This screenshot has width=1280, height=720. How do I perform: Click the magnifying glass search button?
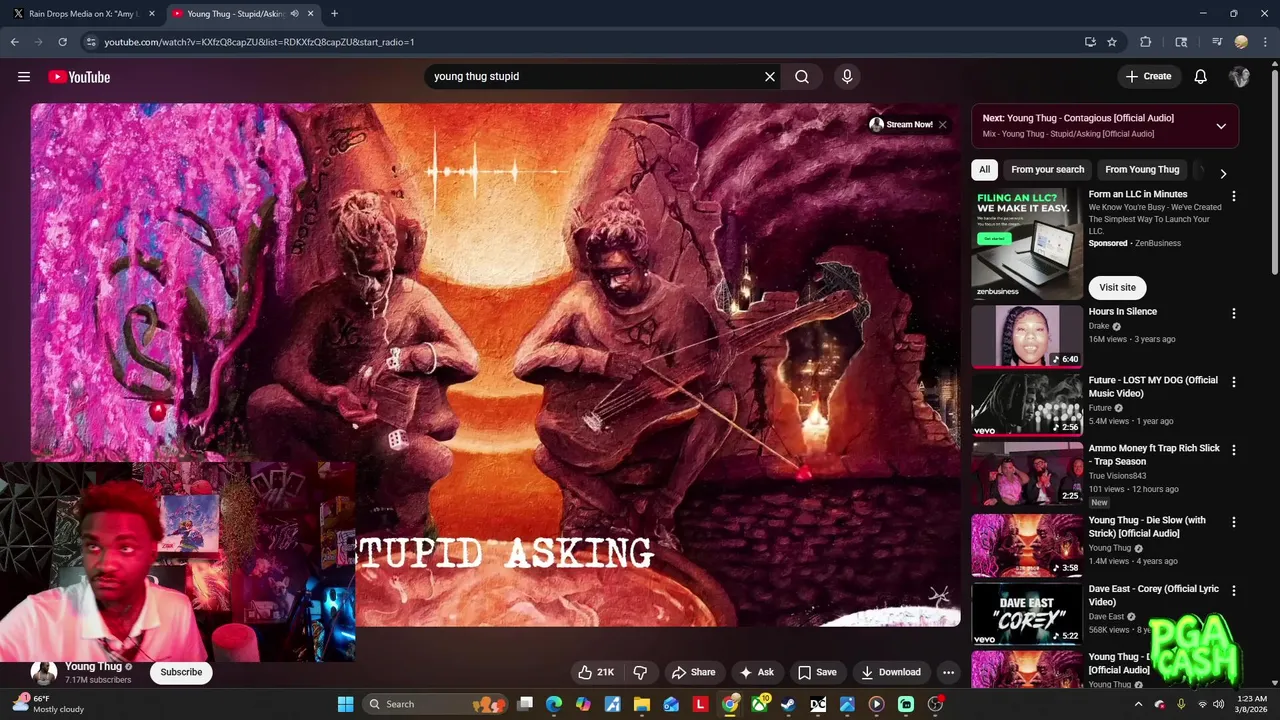pos(802,77)
